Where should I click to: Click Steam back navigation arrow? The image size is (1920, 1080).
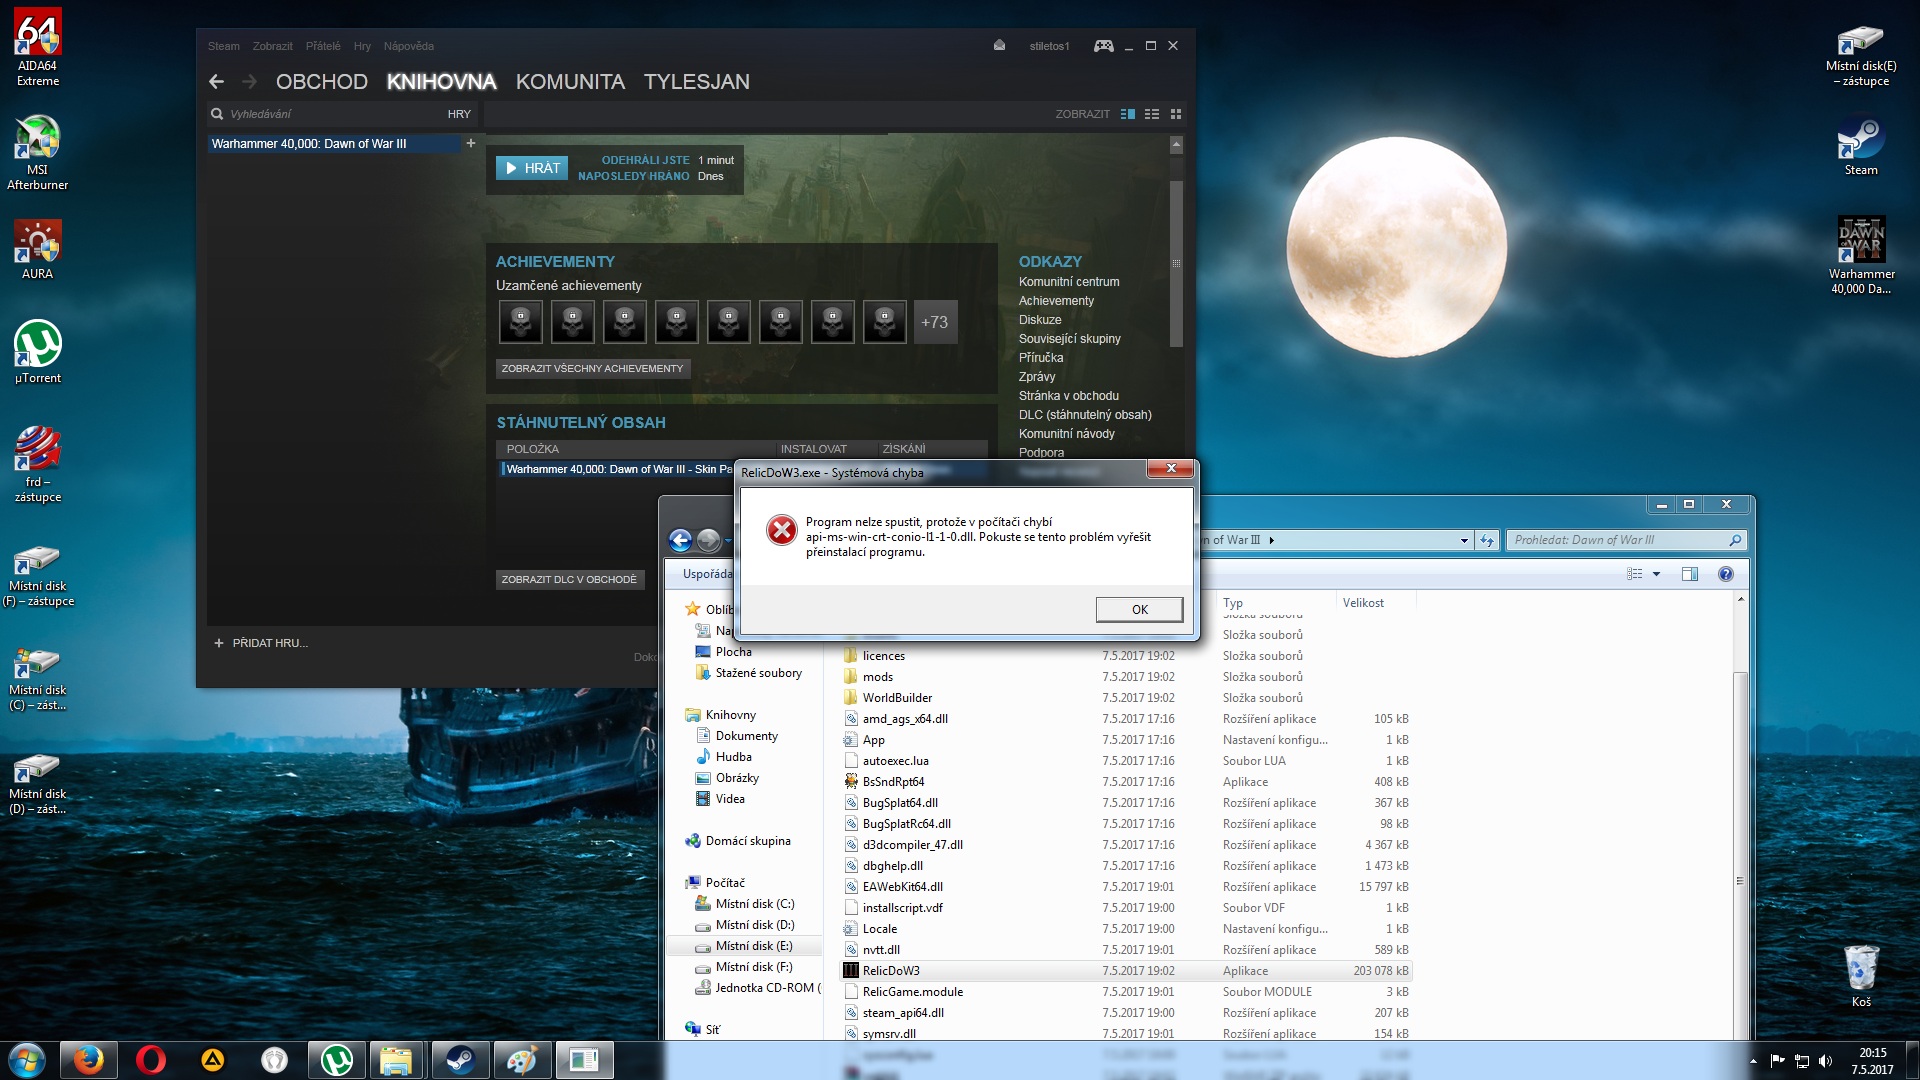(216, 82)
